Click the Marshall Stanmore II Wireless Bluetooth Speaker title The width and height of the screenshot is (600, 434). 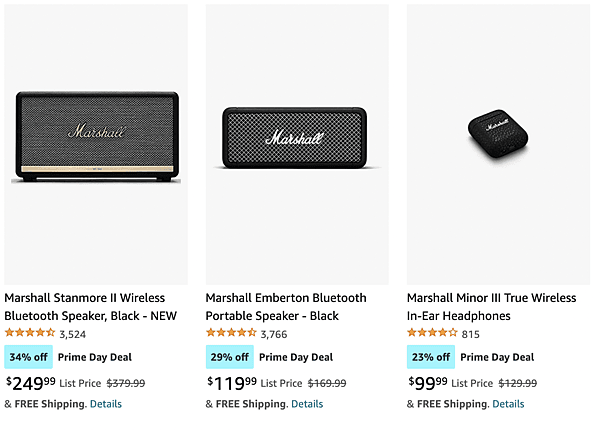click(x=90, y=307)
